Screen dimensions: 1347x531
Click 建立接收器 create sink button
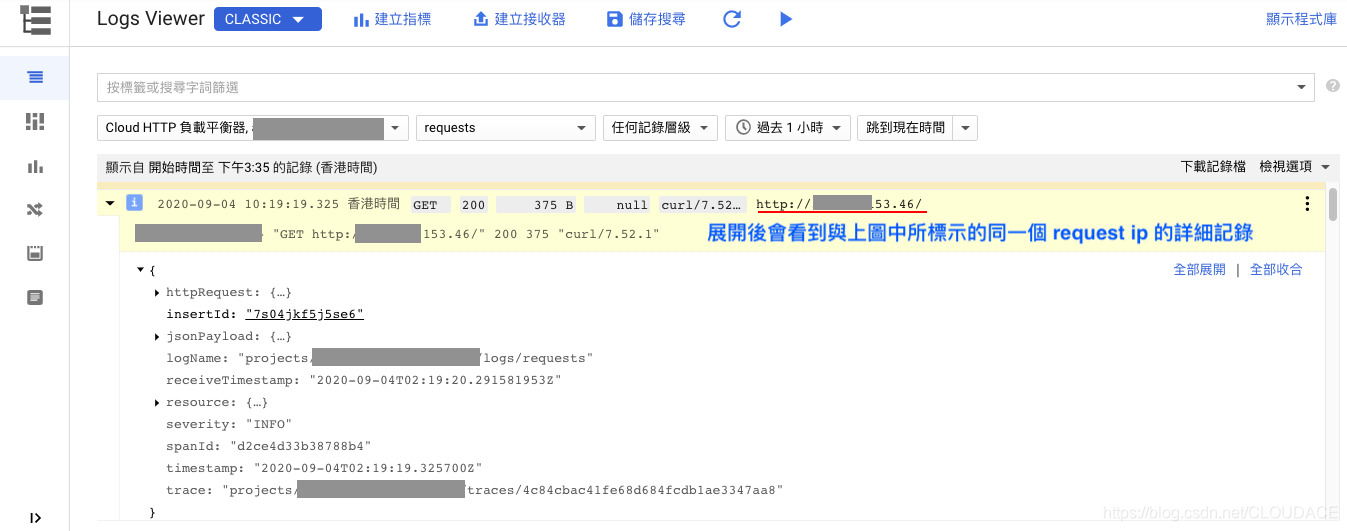519,19
